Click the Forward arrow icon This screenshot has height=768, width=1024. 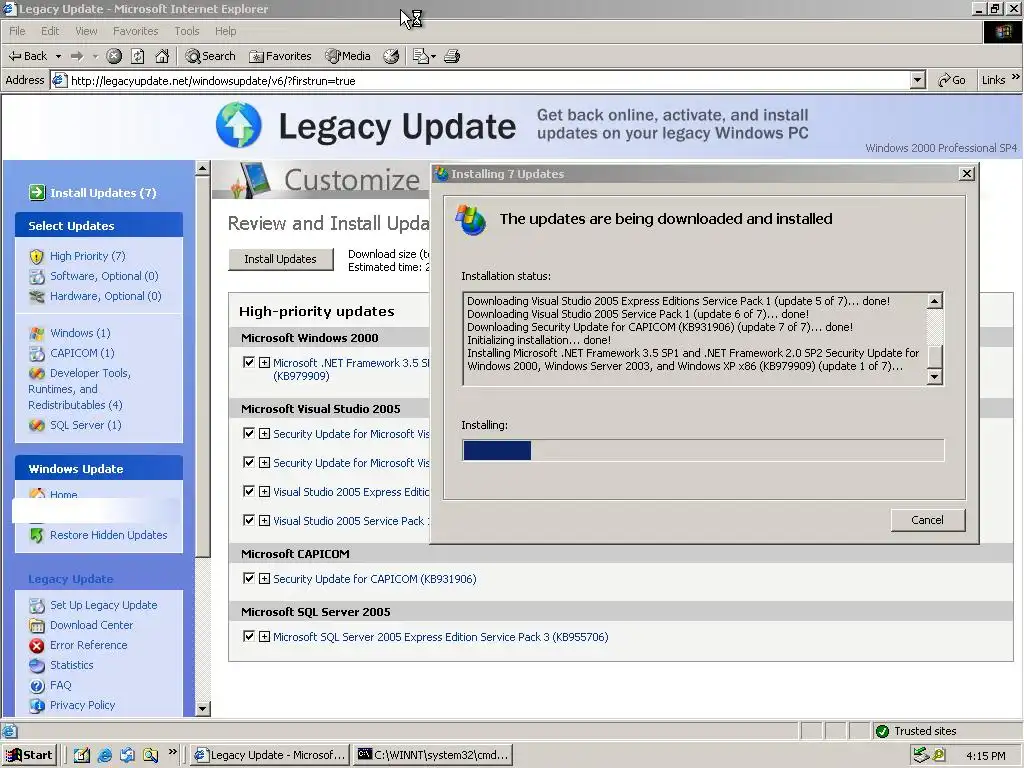pyautogui.click(x=77, y=56)
